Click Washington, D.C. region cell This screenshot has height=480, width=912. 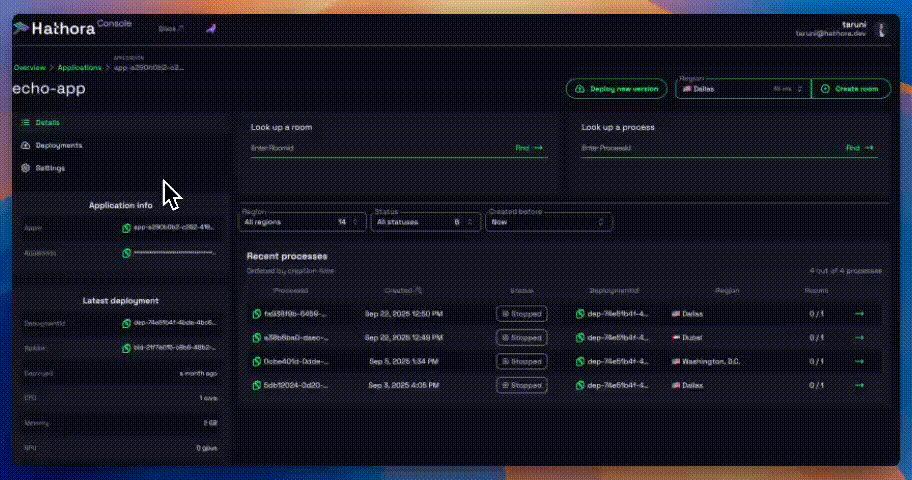pyautogui.click(x=706, y=362)
